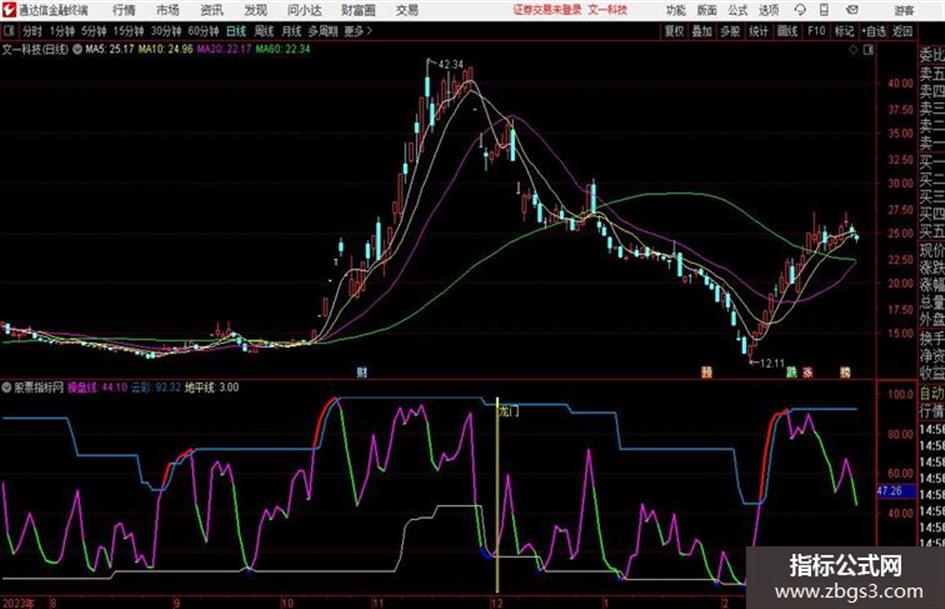The width and height of the screenshot is (945, 609).
Task: Open the mail envelope icon
Action: pyautogui.click(x=852, y=10)
